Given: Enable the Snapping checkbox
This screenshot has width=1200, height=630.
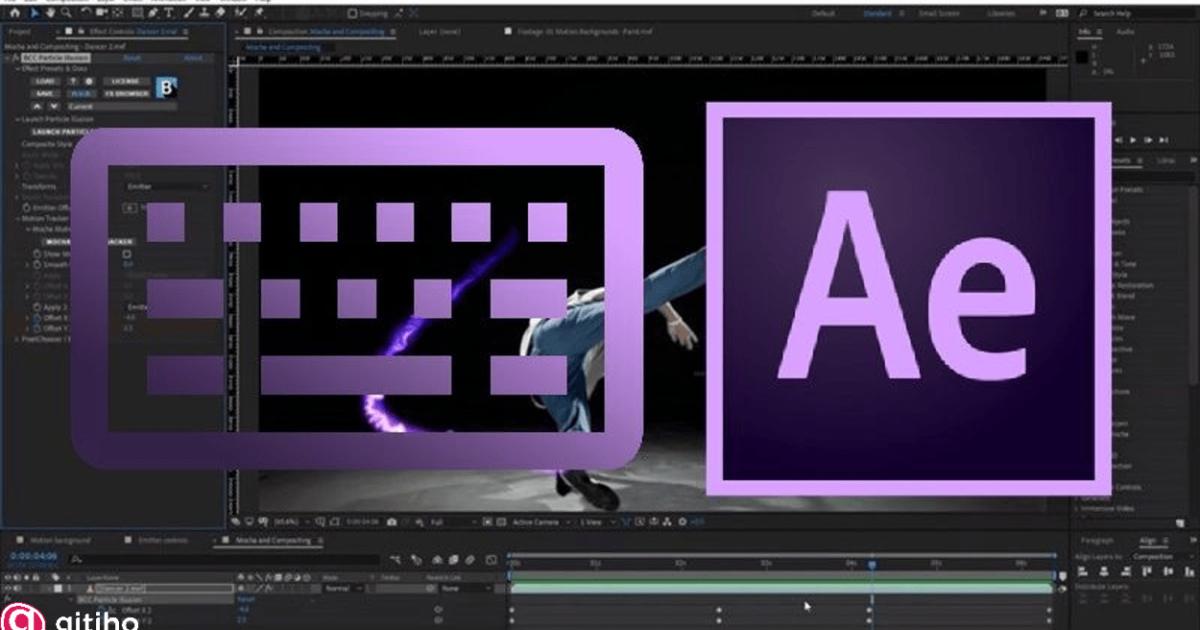Looking at the screenshot, I should [x=351, y=14].
